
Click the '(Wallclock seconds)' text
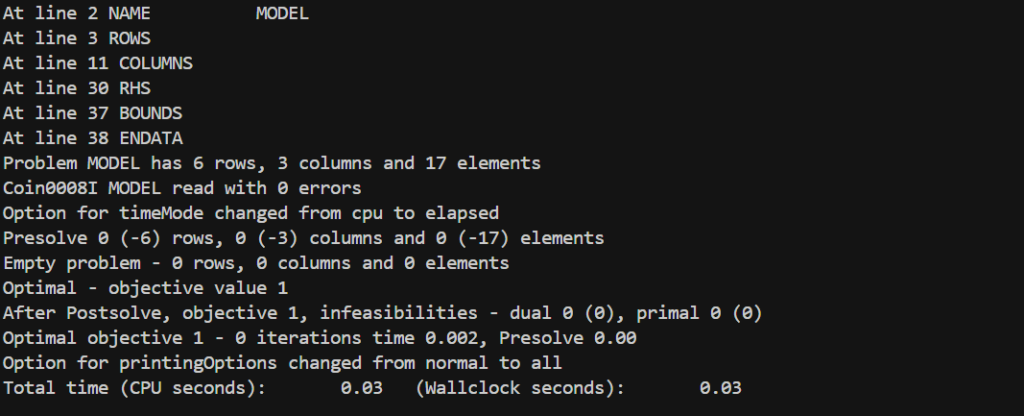click(520, 388)
